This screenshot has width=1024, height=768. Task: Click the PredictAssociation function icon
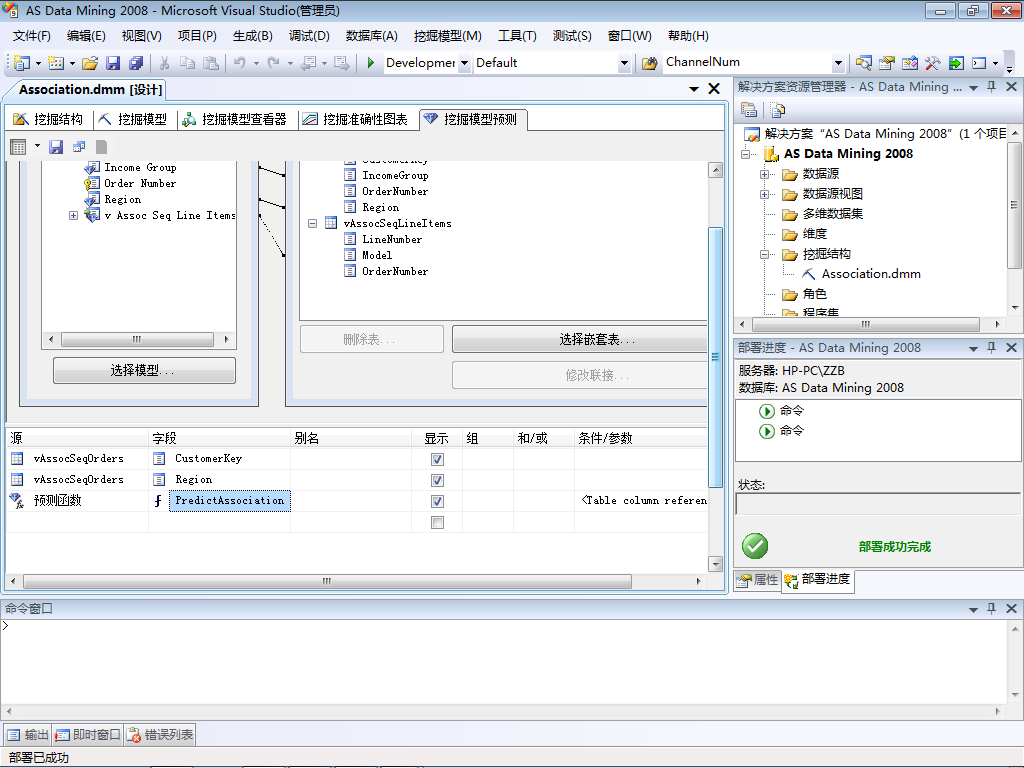158,501
